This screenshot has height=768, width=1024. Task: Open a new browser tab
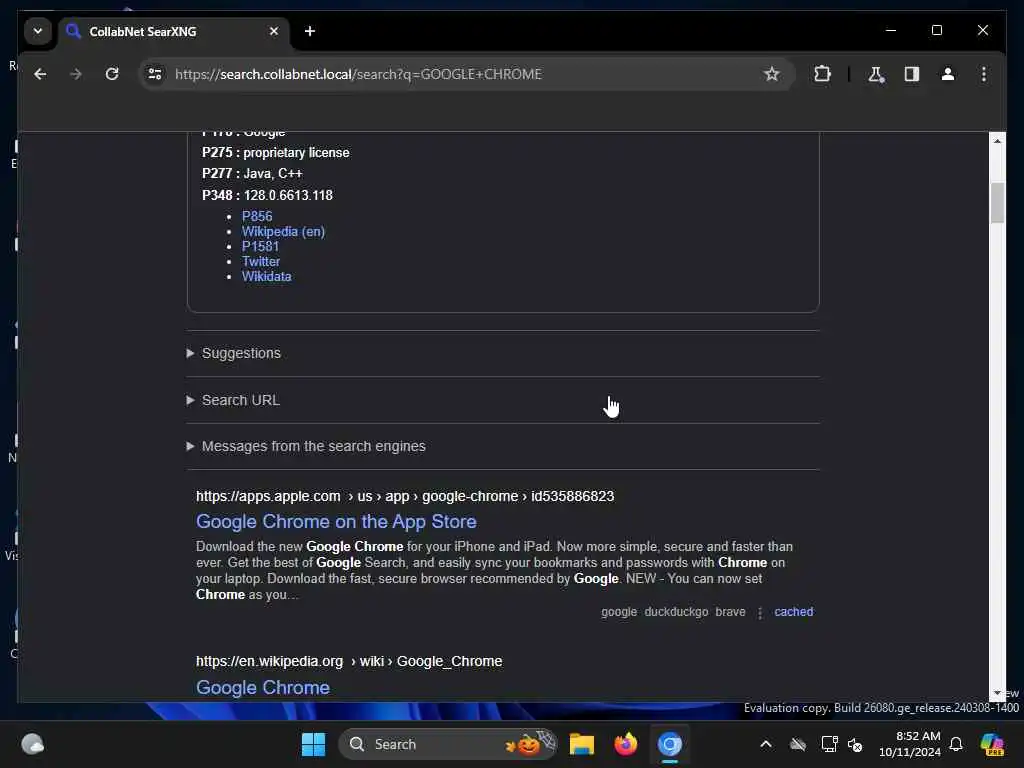(x=310, y=31)
